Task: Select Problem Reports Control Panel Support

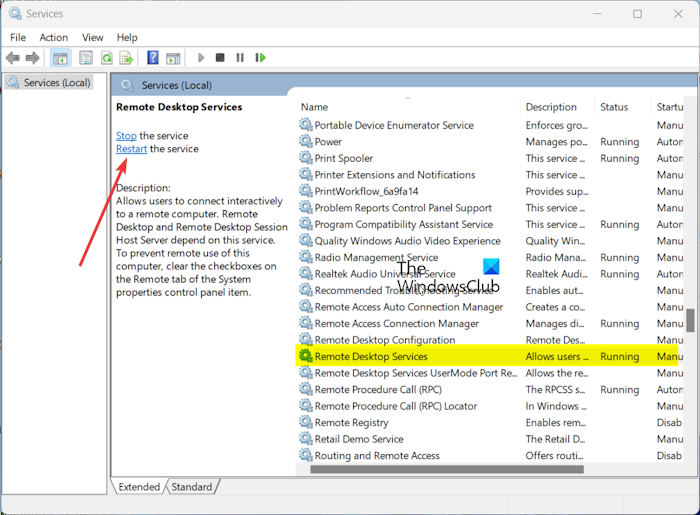Action: click(x=403, y=208)
